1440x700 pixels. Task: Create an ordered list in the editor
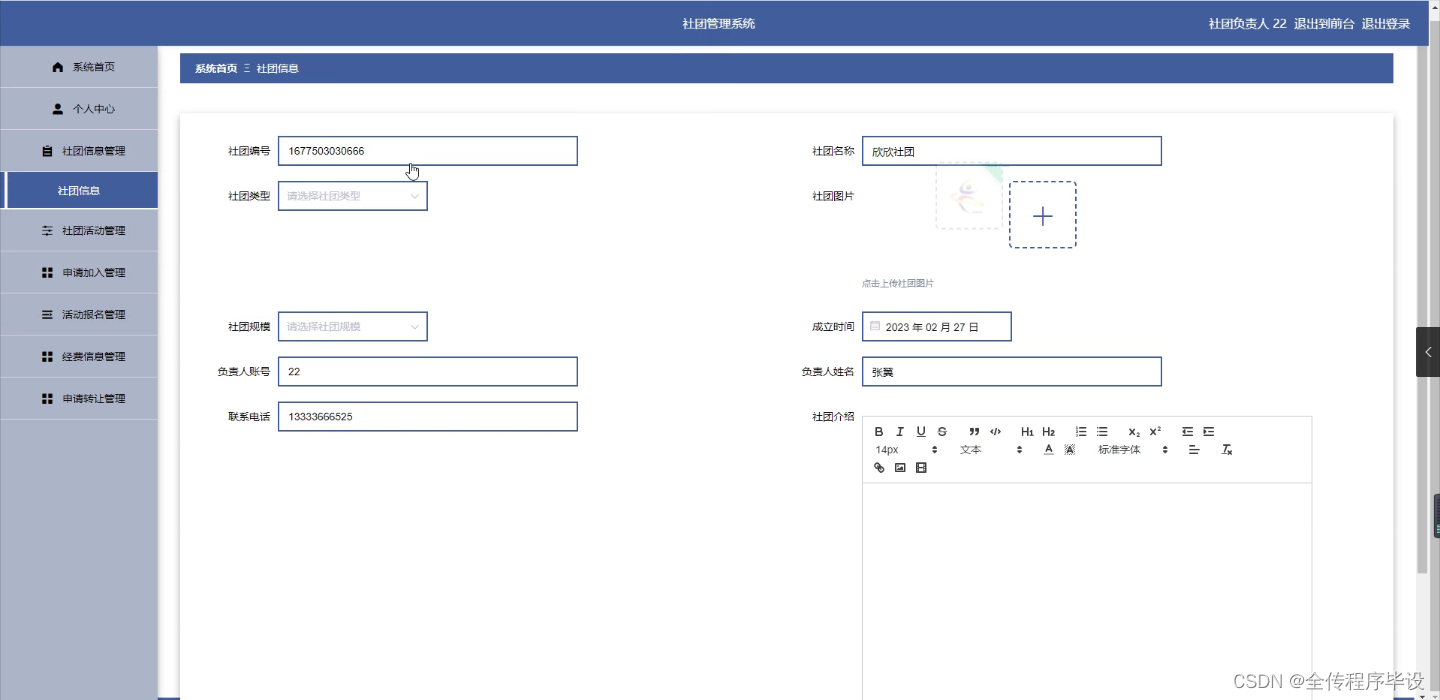coord(1080,431)
